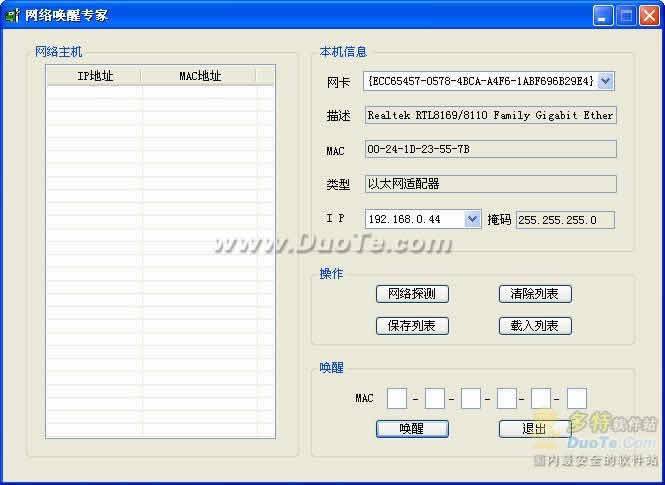Image resolution: width=665 pixels, height=485 pixels.
Task: Click the 保存列表 button
Action: point(412,326)
